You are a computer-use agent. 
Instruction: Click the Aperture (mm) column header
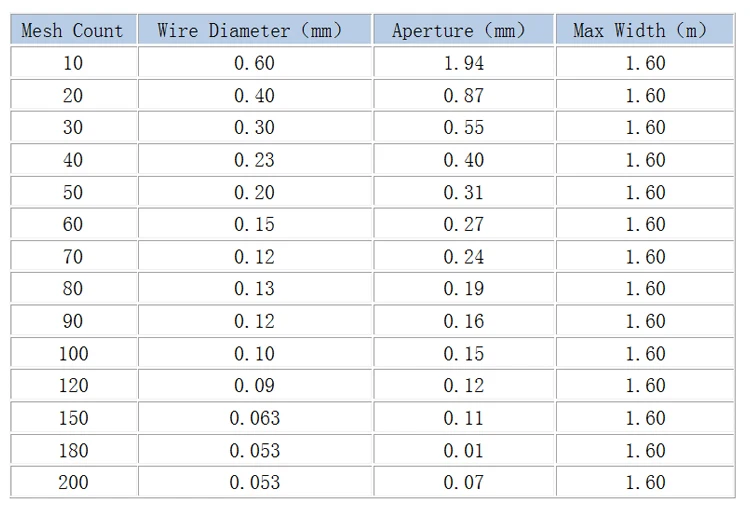click(464, 30)
